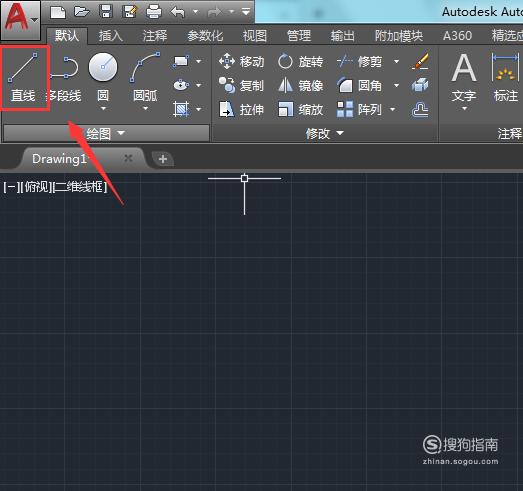Click the 复制 Copy tool

coord(241,85)
